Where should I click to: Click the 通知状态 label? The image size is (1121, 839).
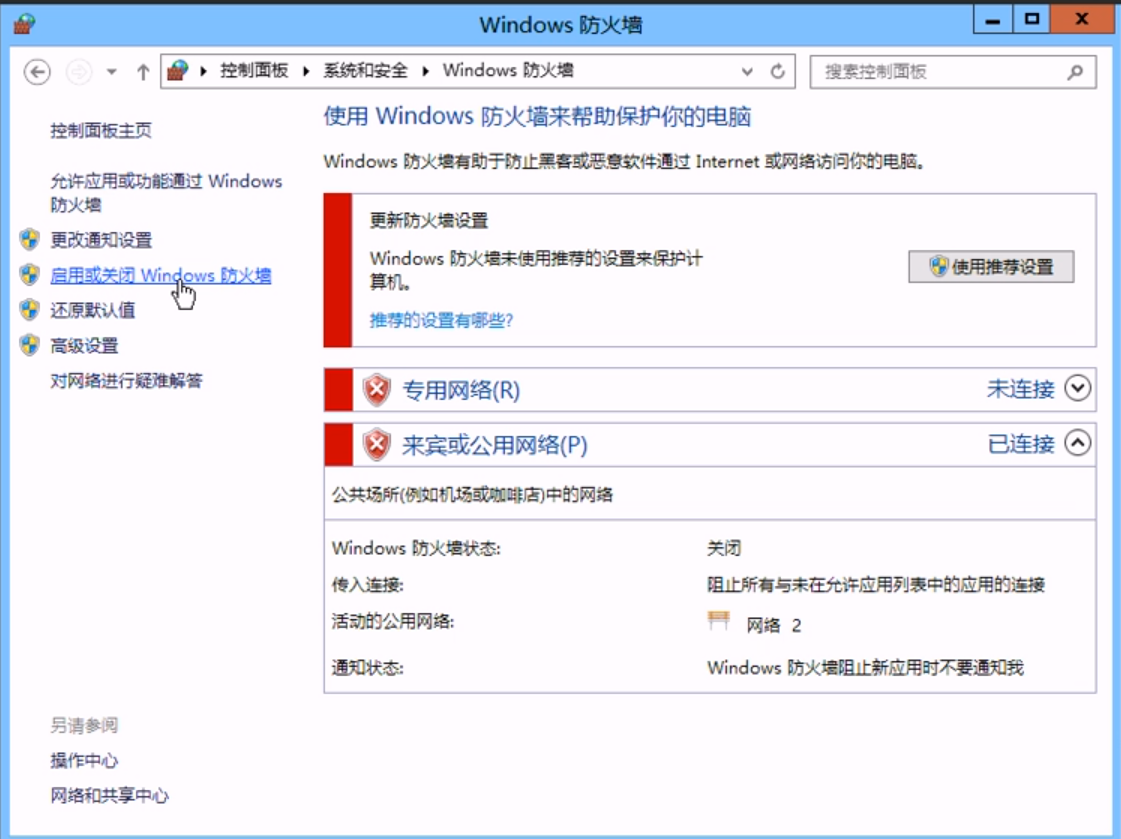coord(367,667)
